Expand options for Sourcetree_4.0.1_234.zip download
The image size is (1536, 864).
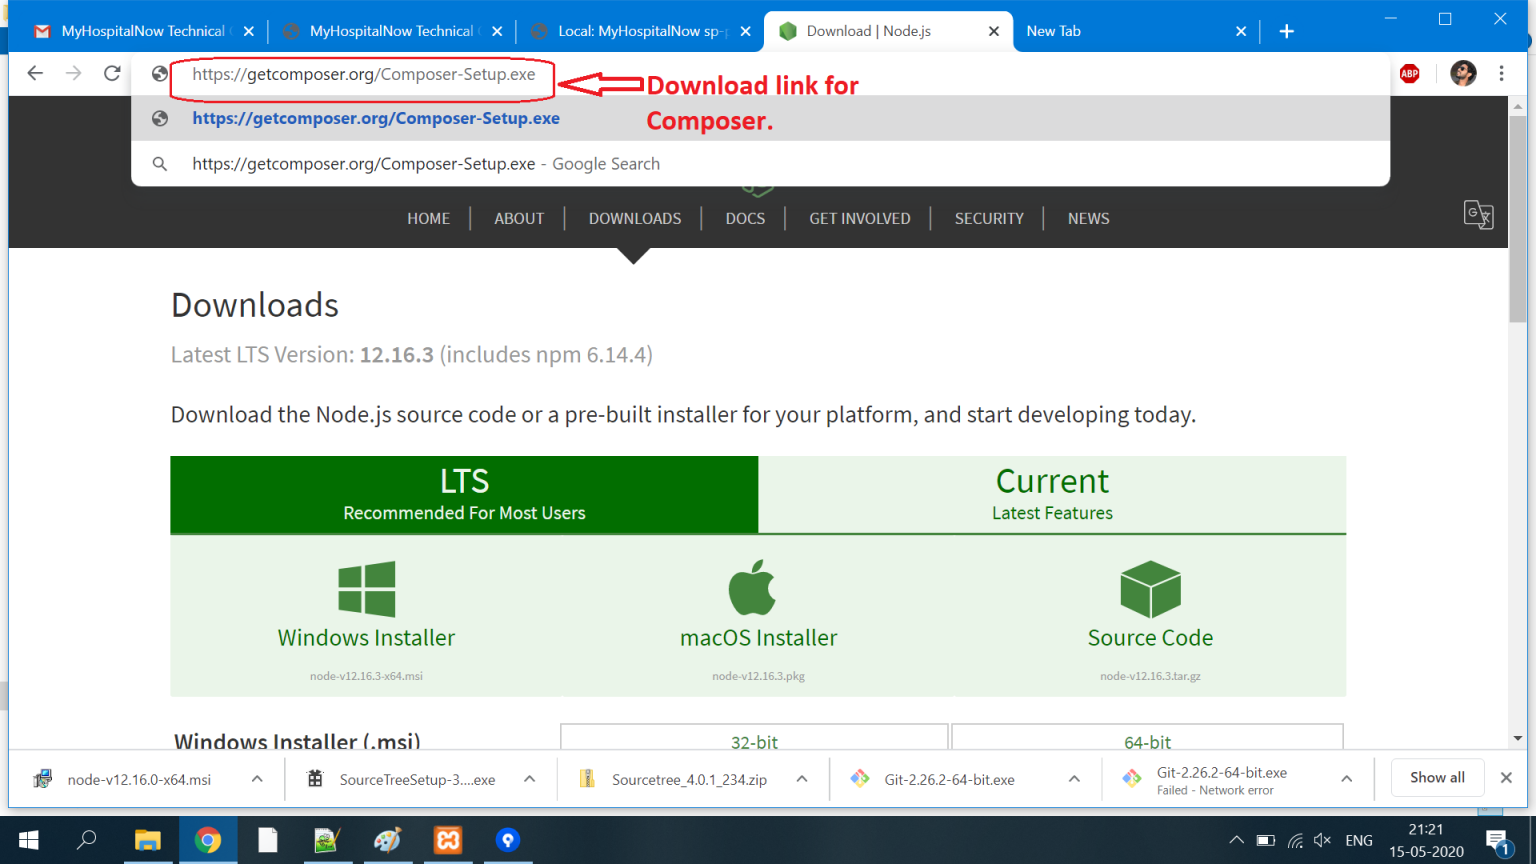pyautogui.click(x=802, y=779)
